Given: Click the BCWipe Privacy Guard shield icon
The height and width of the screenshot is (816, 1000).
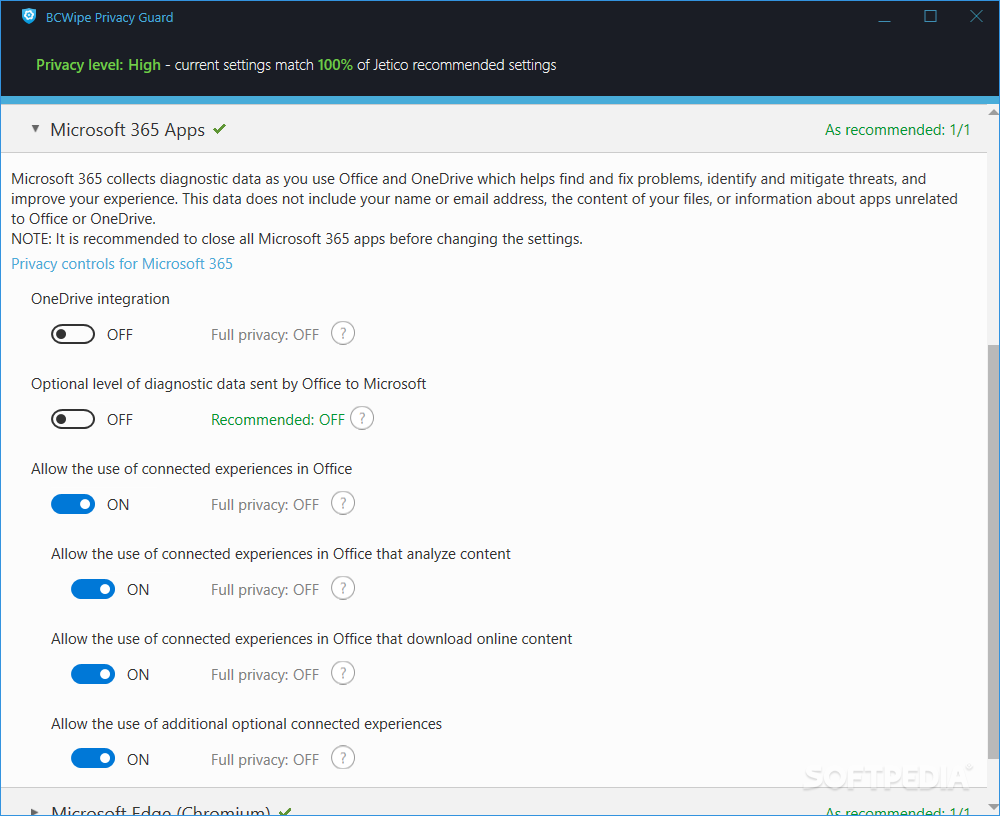Looking at the screenshot, I should (29, 17).
